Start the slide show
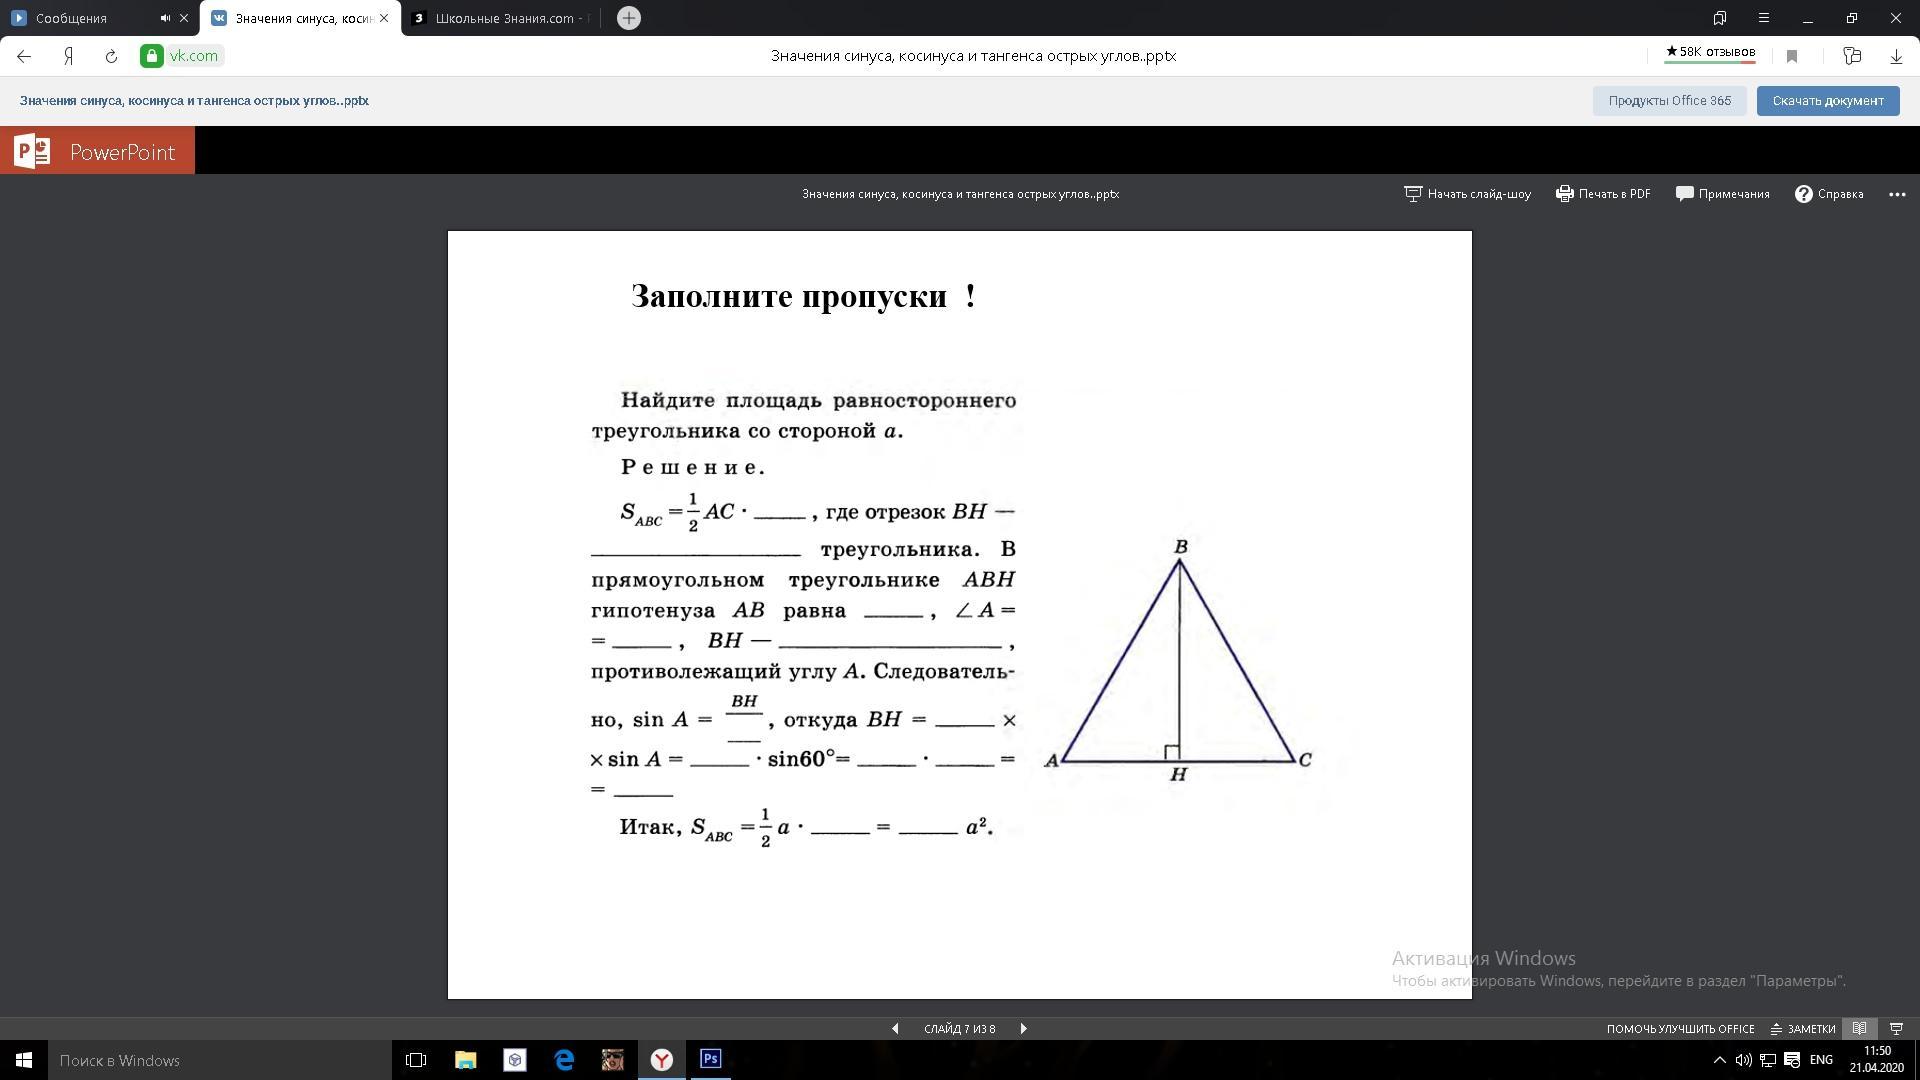Screen dimensions: 1920x1080 pyautogui.click(x=1467, y=194)
